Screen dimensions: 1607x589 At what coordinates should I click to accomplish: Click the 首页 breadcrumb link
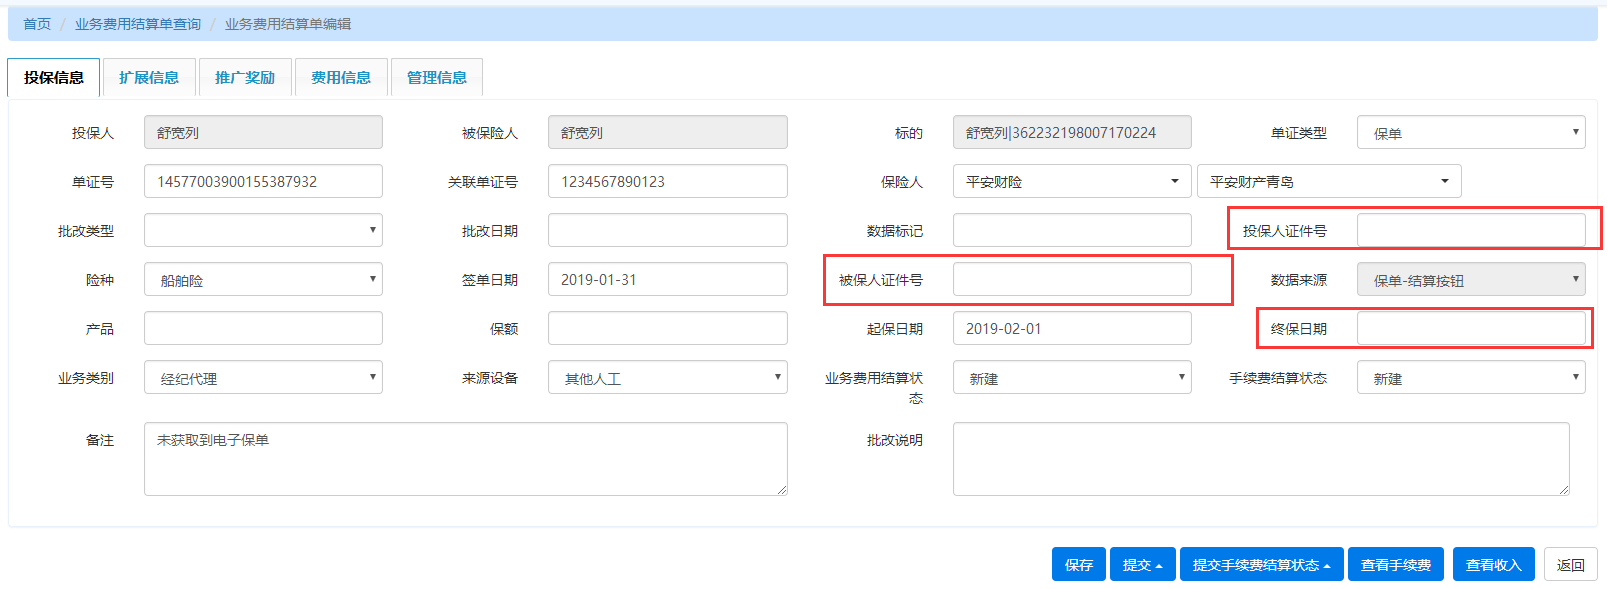(37, 24)
